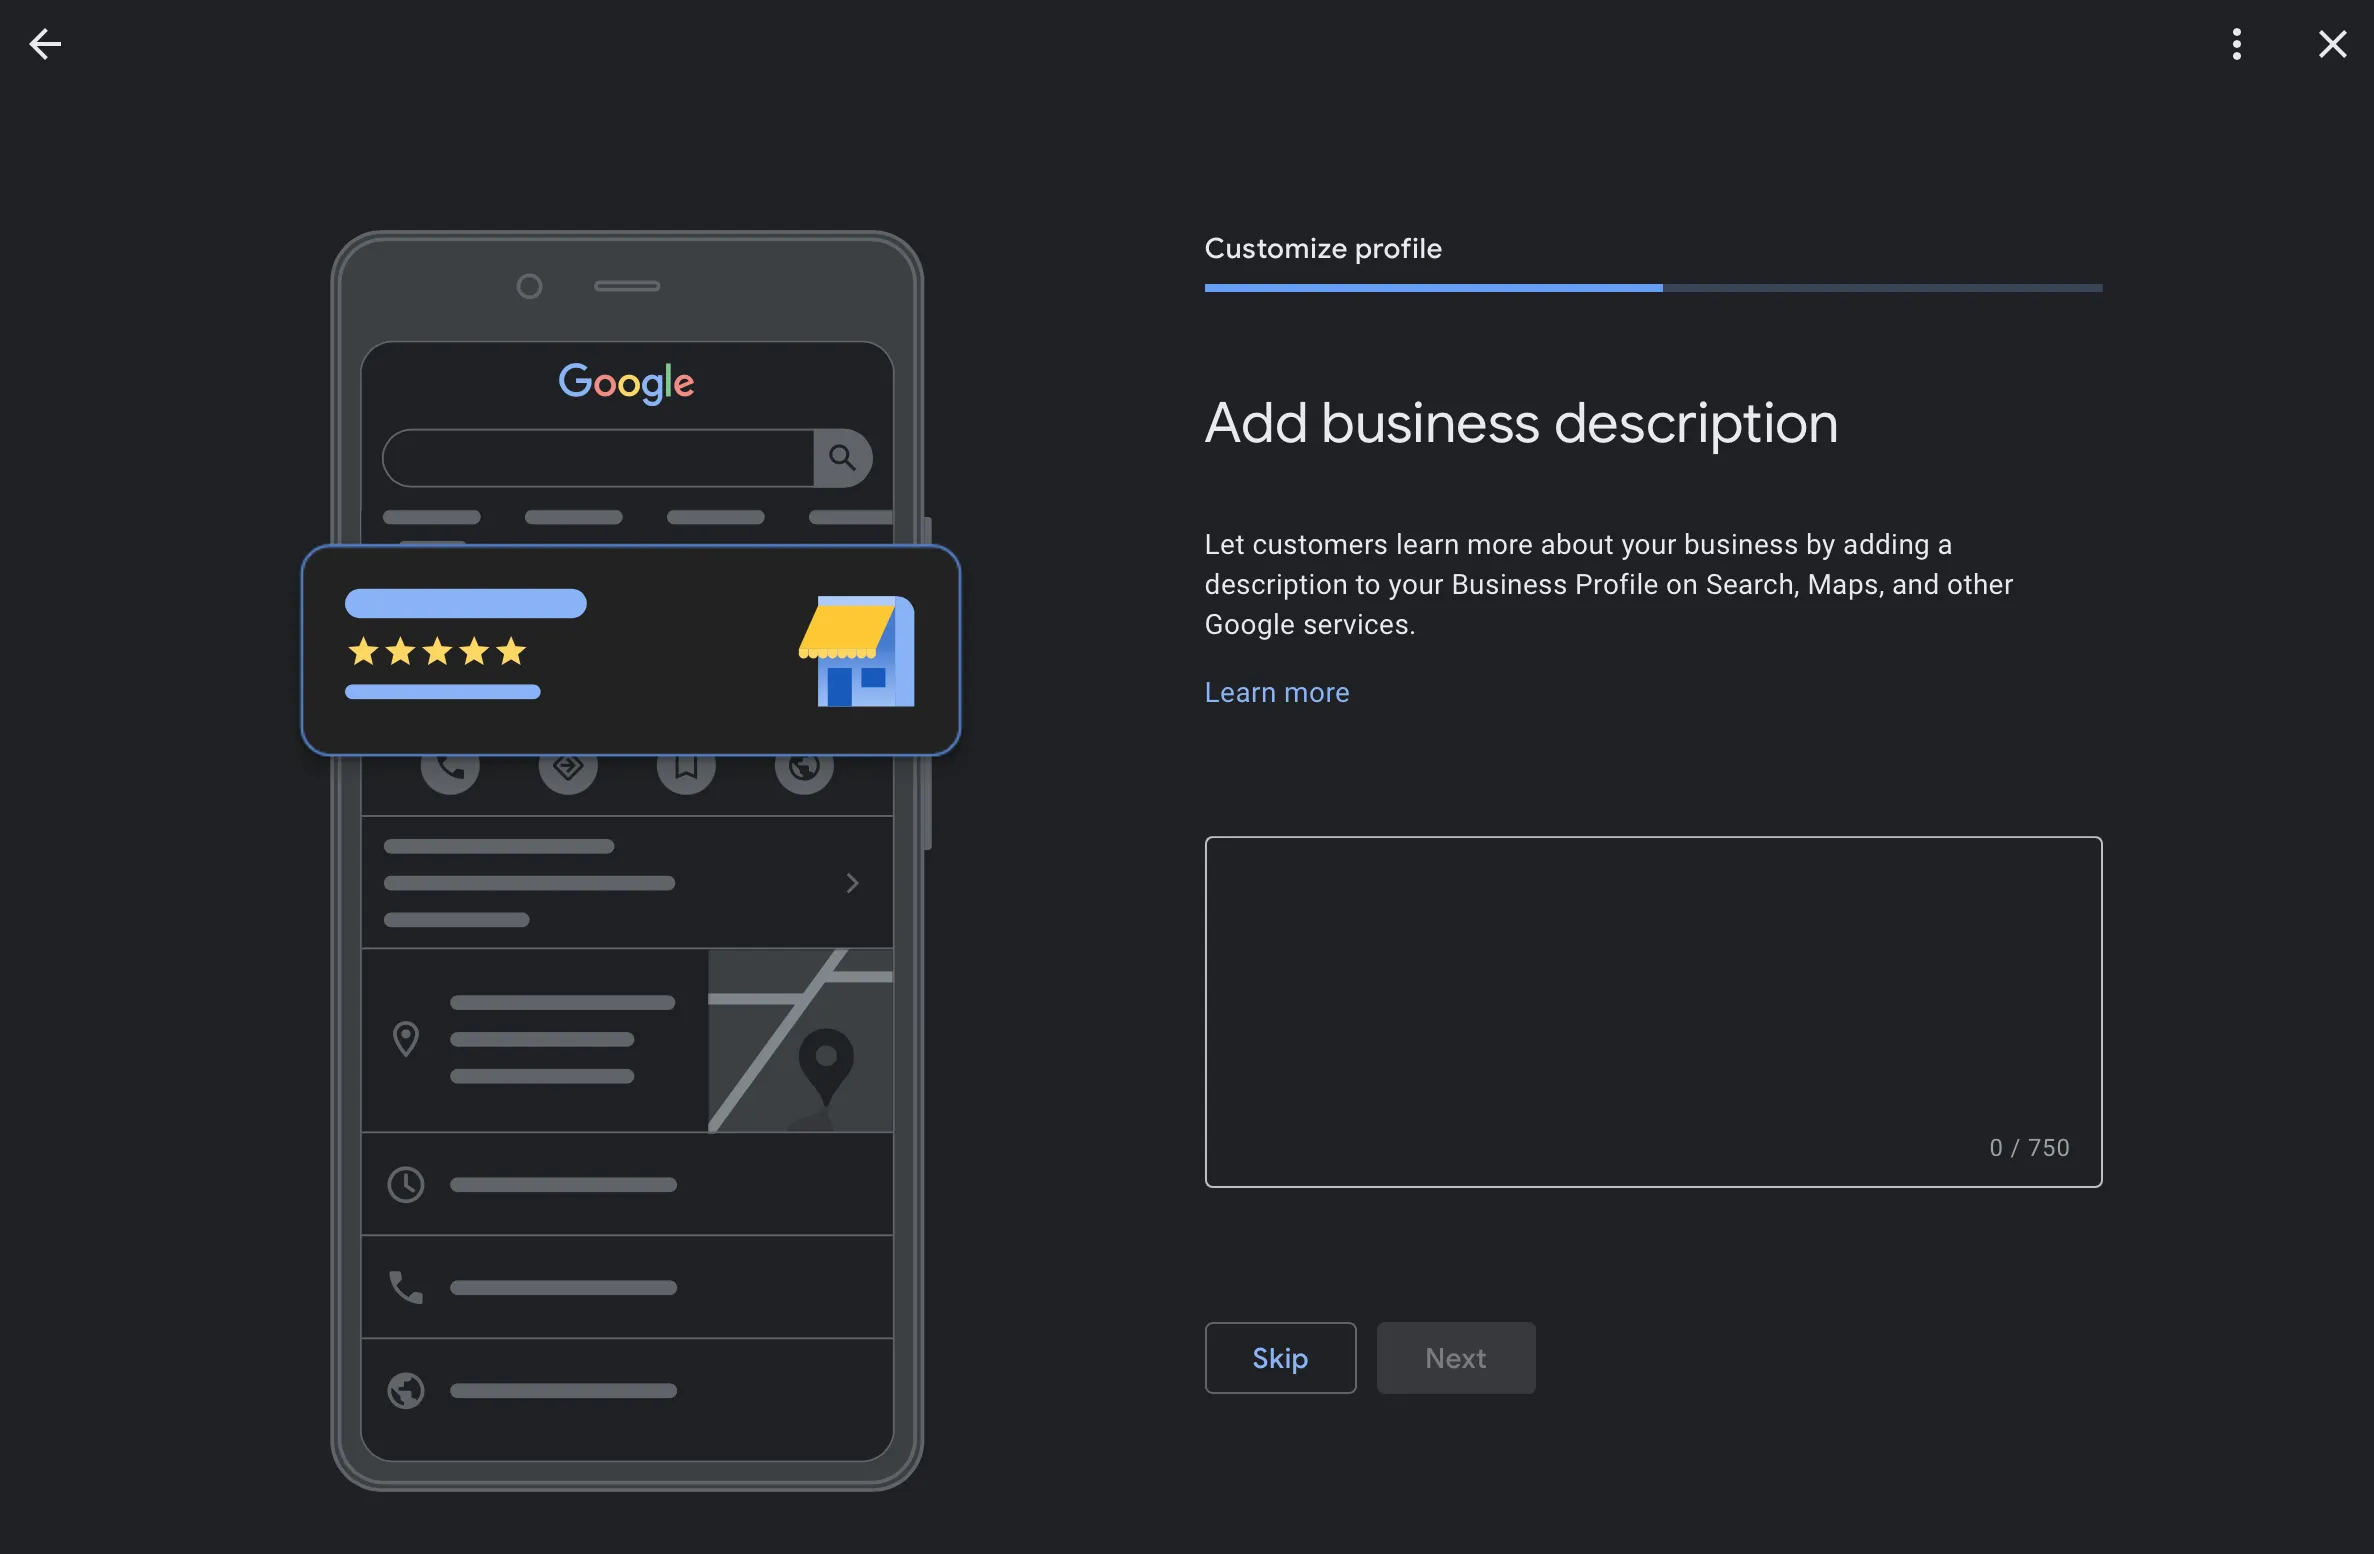Screen dimensions: 2374x1554
Task: Click the Skip button
Action: click(1280, 1356)
